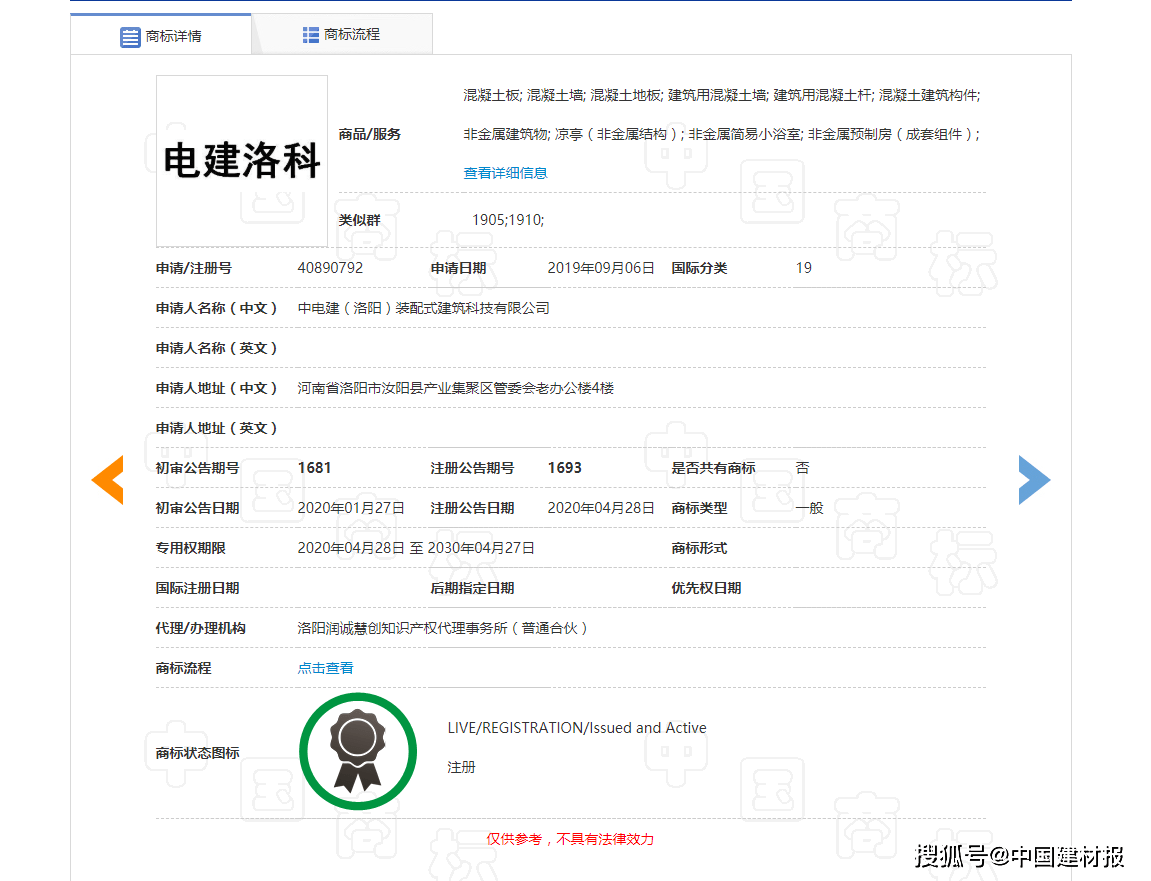Image resolution: width=1151 pixels, height=881 pixels.
Task: Click the applicant name 中电建（洛阳）装配式建筑科技有限公司
Action: (424, 308)
